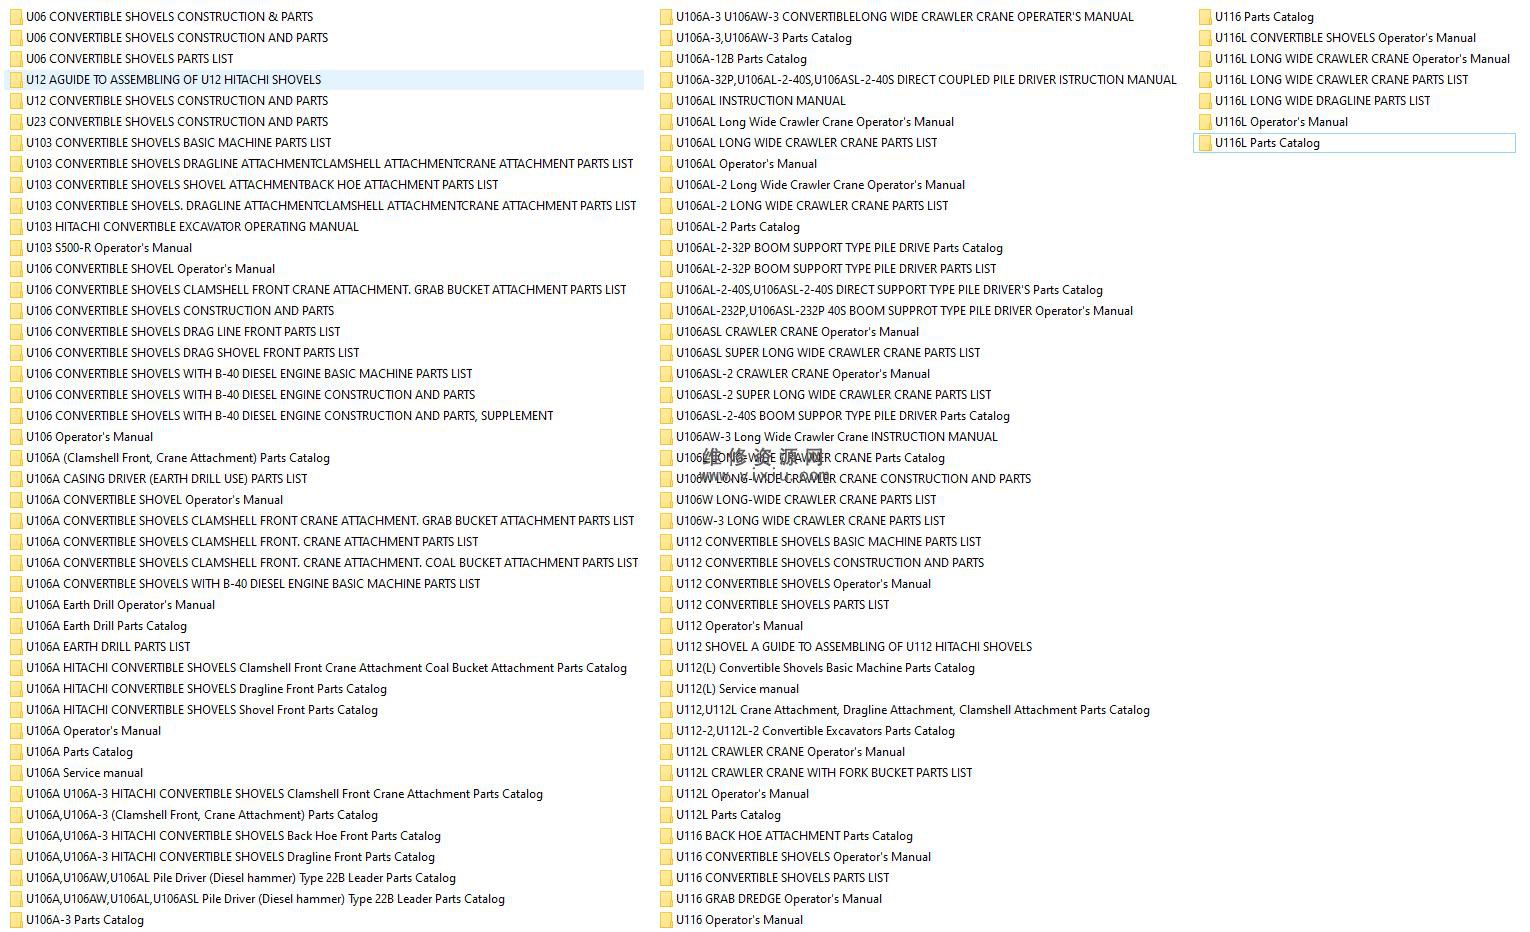
Task: Click folder icon of U116 Parts Catalog
Action: (x=1205, y=17)
